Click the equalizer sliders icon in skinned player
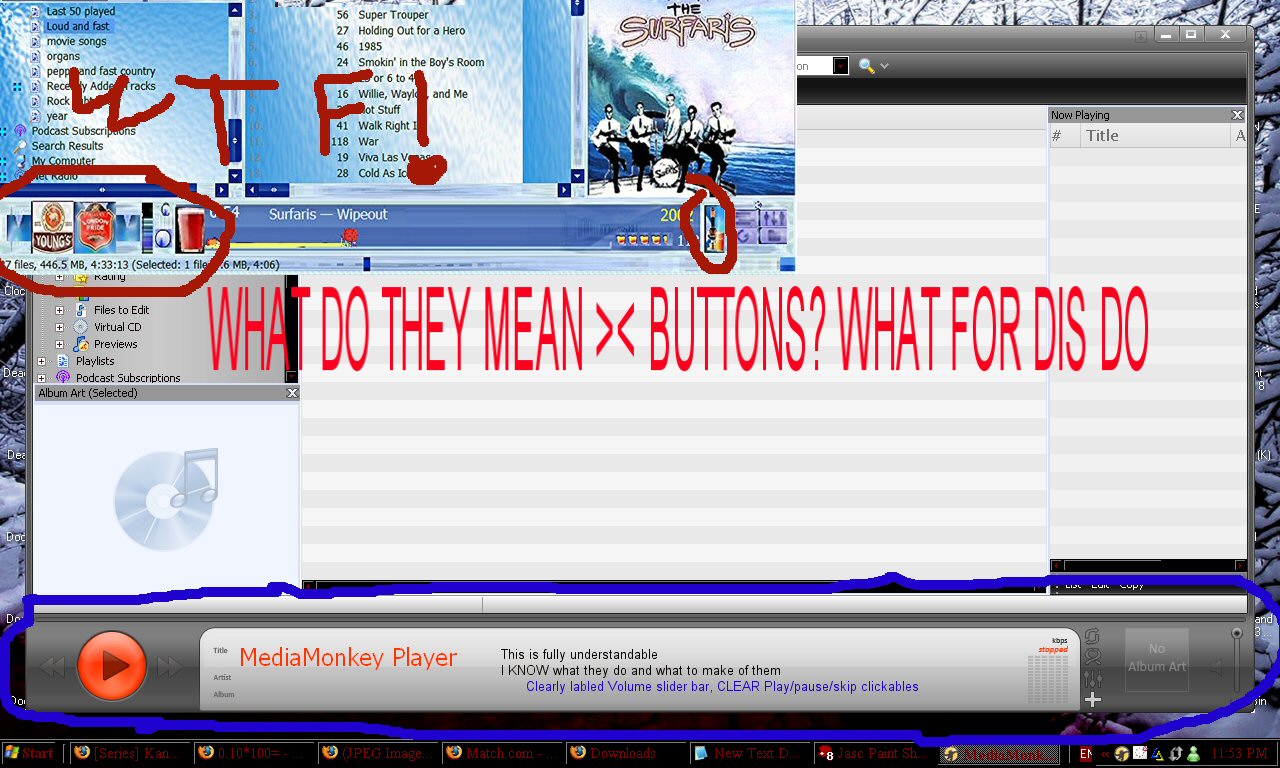 coord(774,218)
